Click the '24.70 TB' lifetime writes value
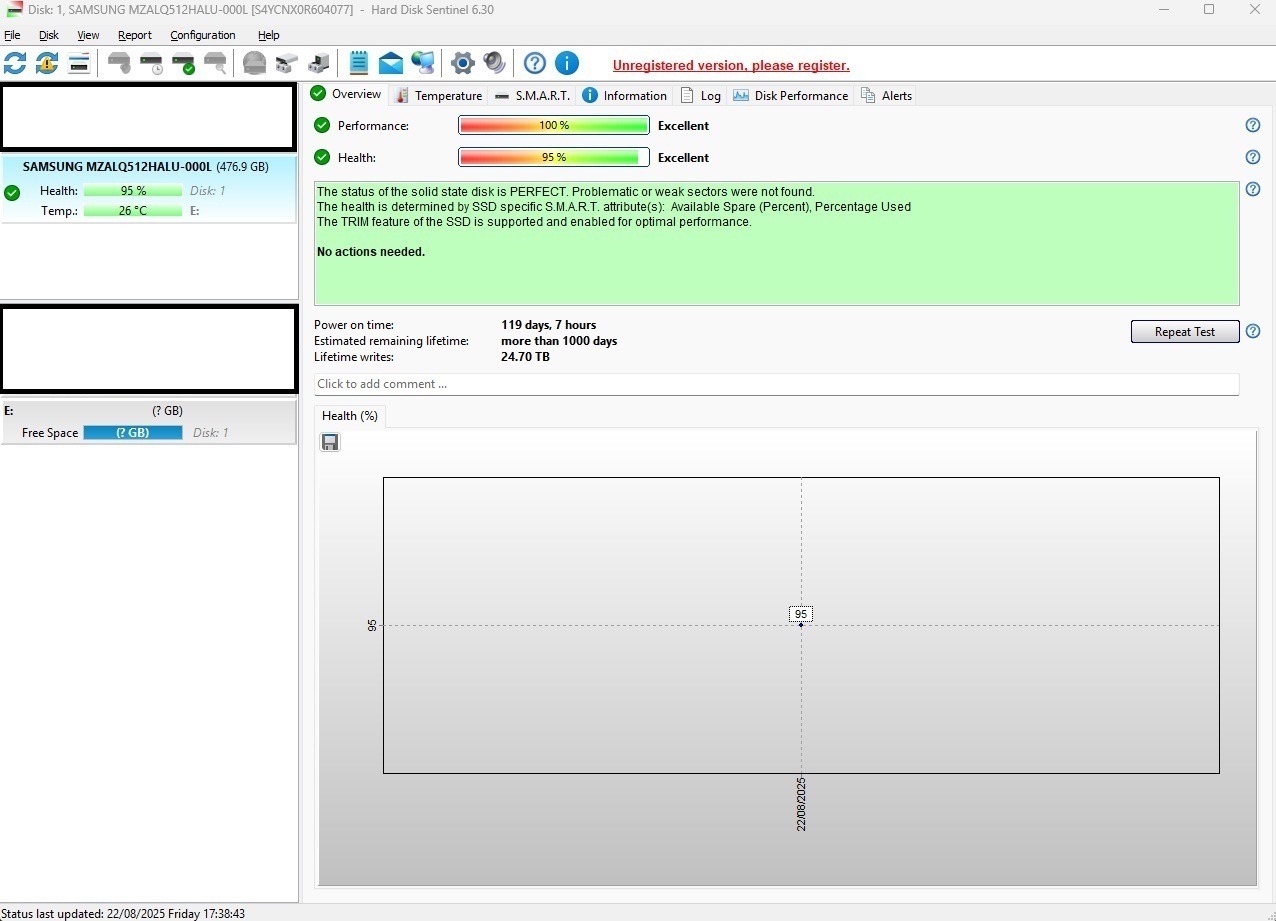 [x=526, y=357]
